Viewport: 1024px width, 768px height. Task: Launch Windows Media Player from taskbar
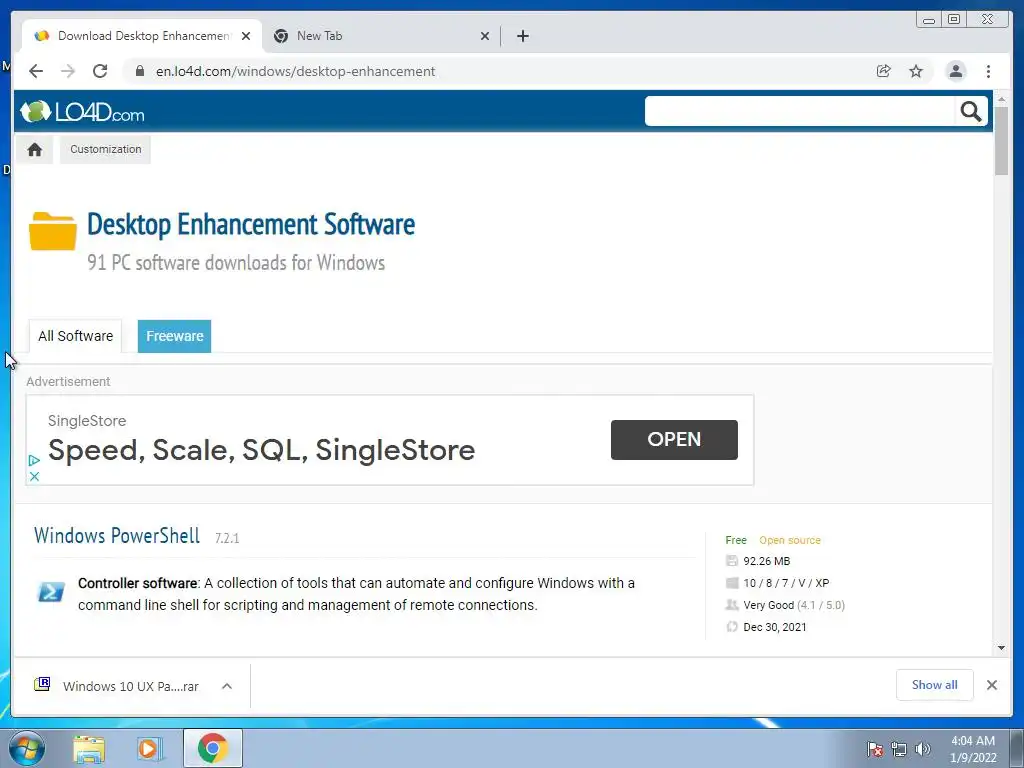click(x=150, y=749)
